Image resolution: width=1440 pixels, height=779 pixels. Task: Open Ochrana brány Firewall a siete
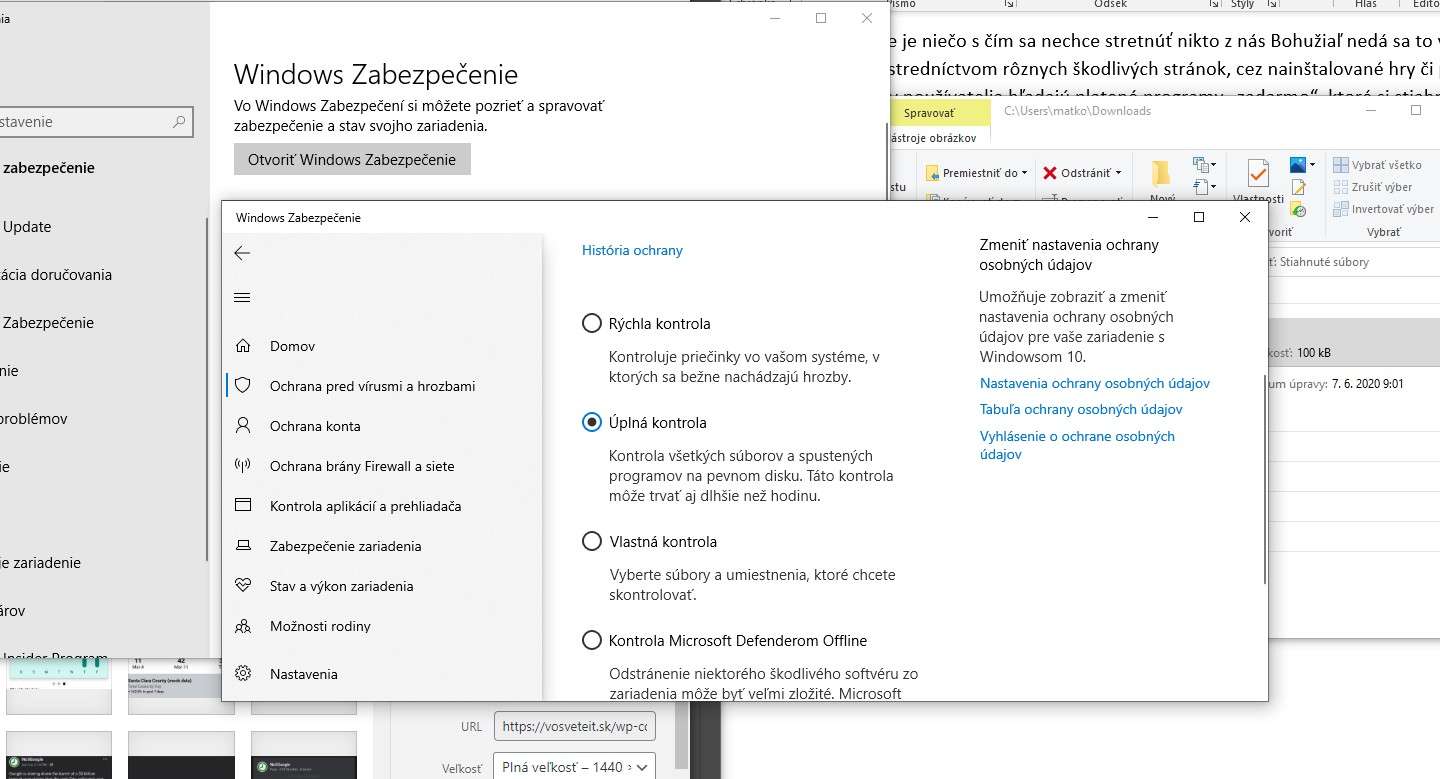[362, 466]
